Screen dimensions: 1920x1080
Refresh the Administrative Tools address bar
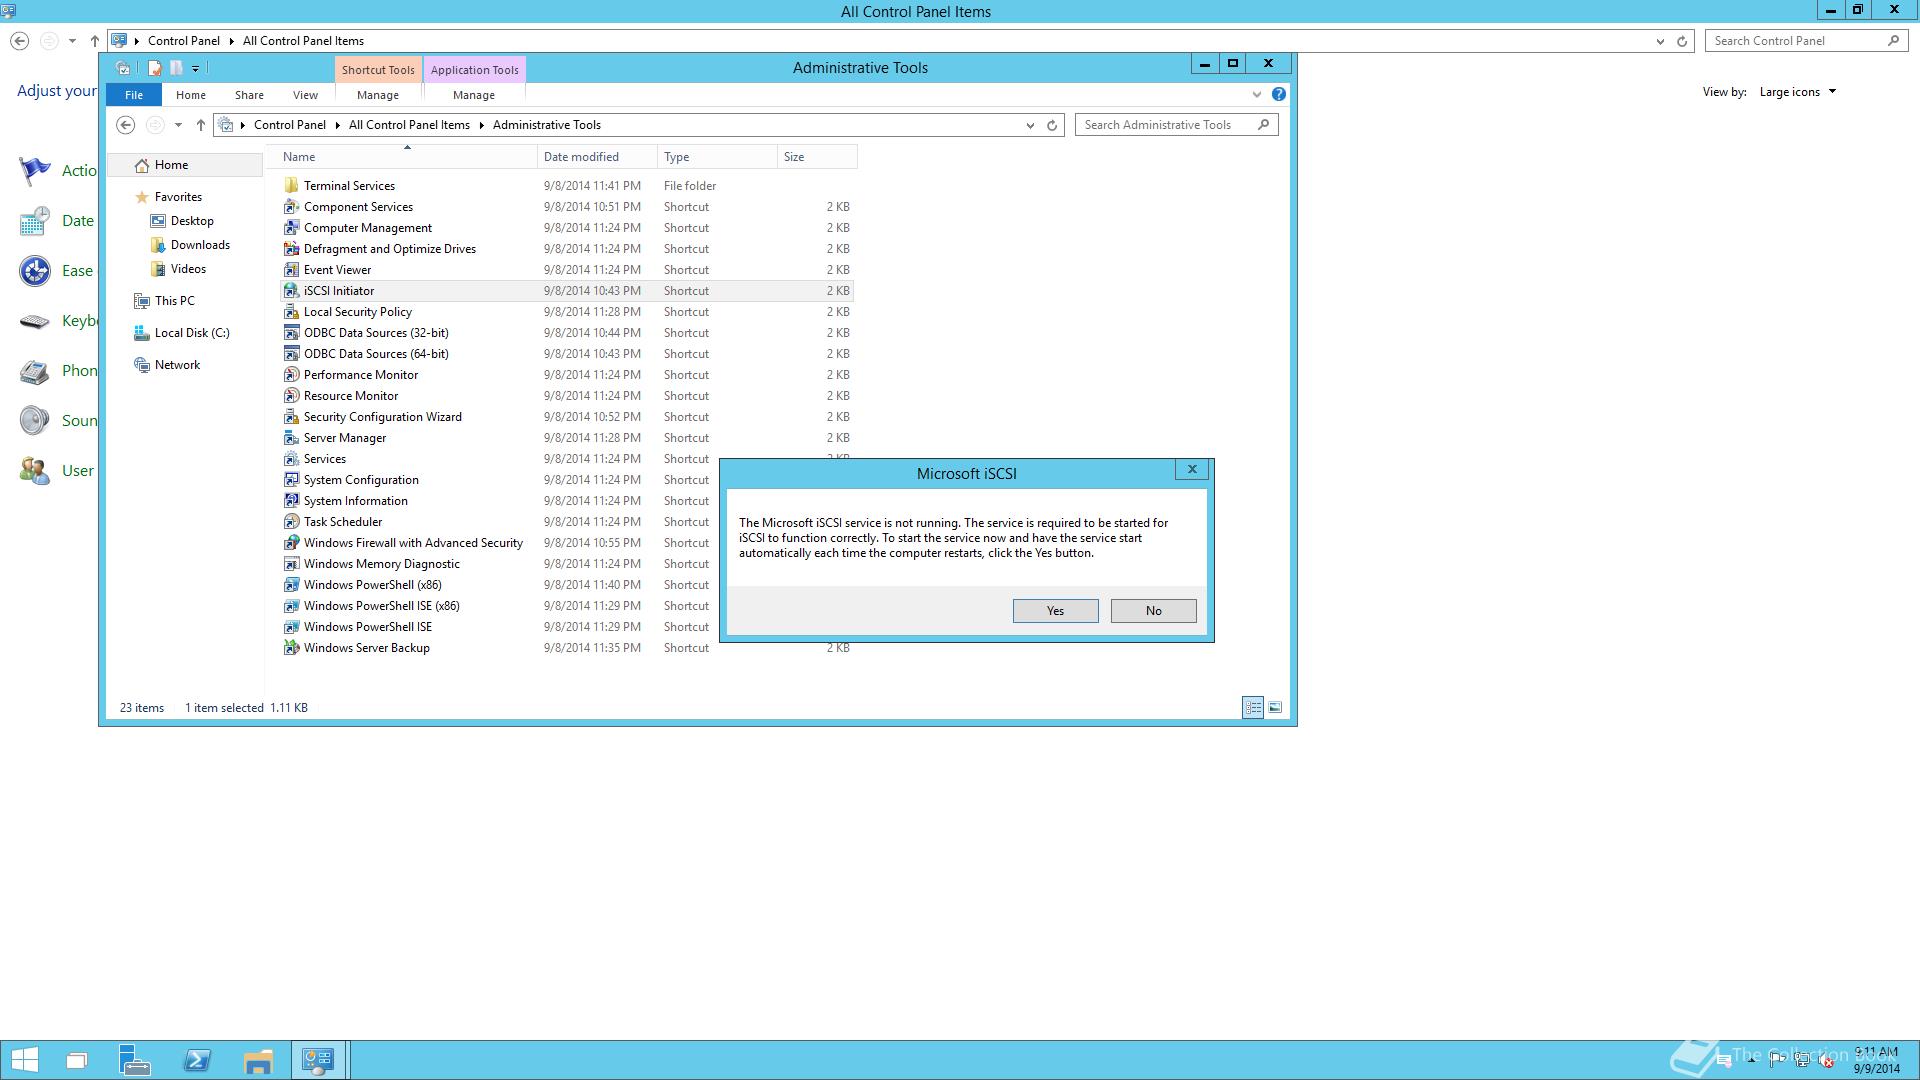point(1052,125)
